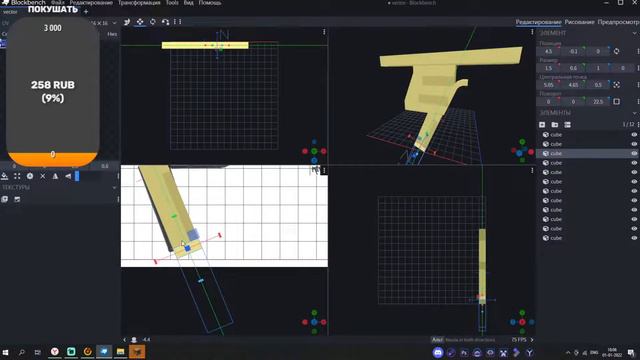Open the Windows Start menu
Screen dimensions: 640x360
point(5,352)
